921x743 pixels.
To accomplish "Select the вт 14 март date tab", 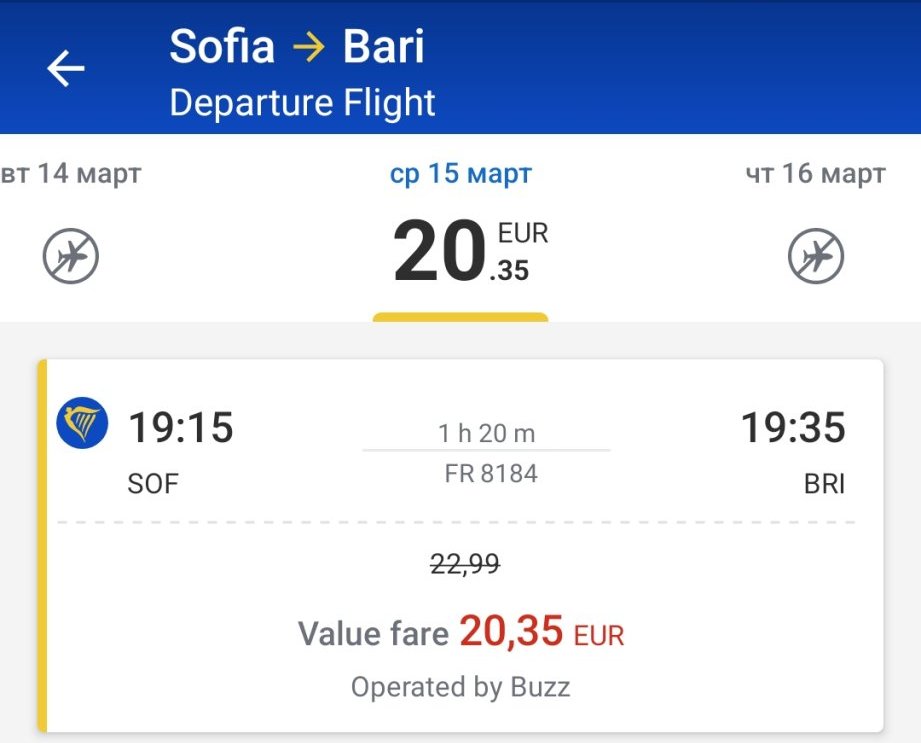I will (x=71, y=174).
